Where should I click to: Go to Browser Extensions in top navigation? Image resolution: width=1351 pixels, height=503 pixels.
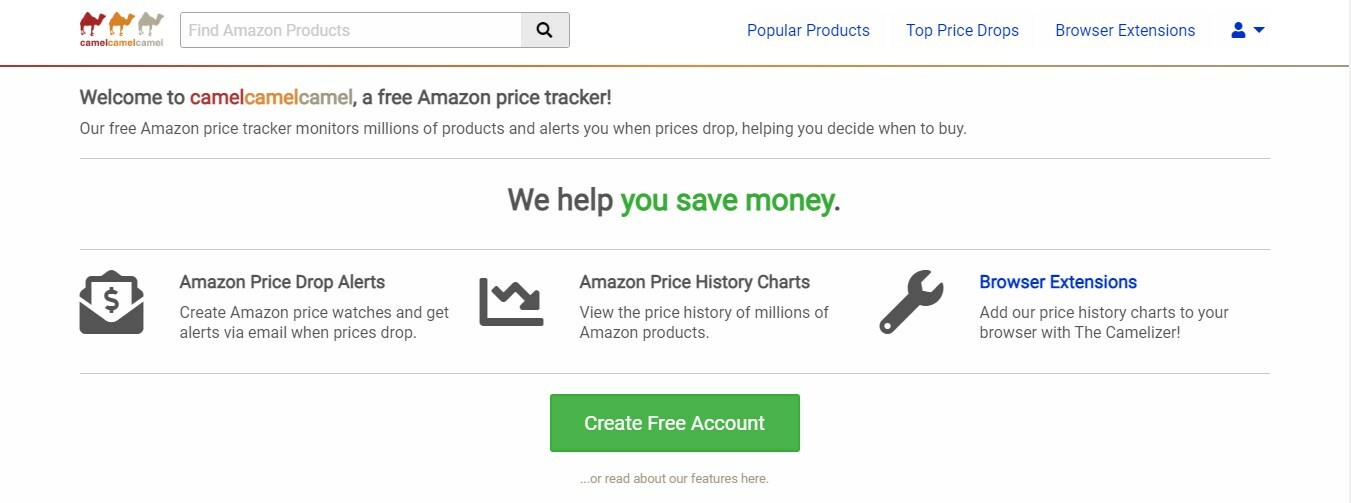[x=1125, y=30]
